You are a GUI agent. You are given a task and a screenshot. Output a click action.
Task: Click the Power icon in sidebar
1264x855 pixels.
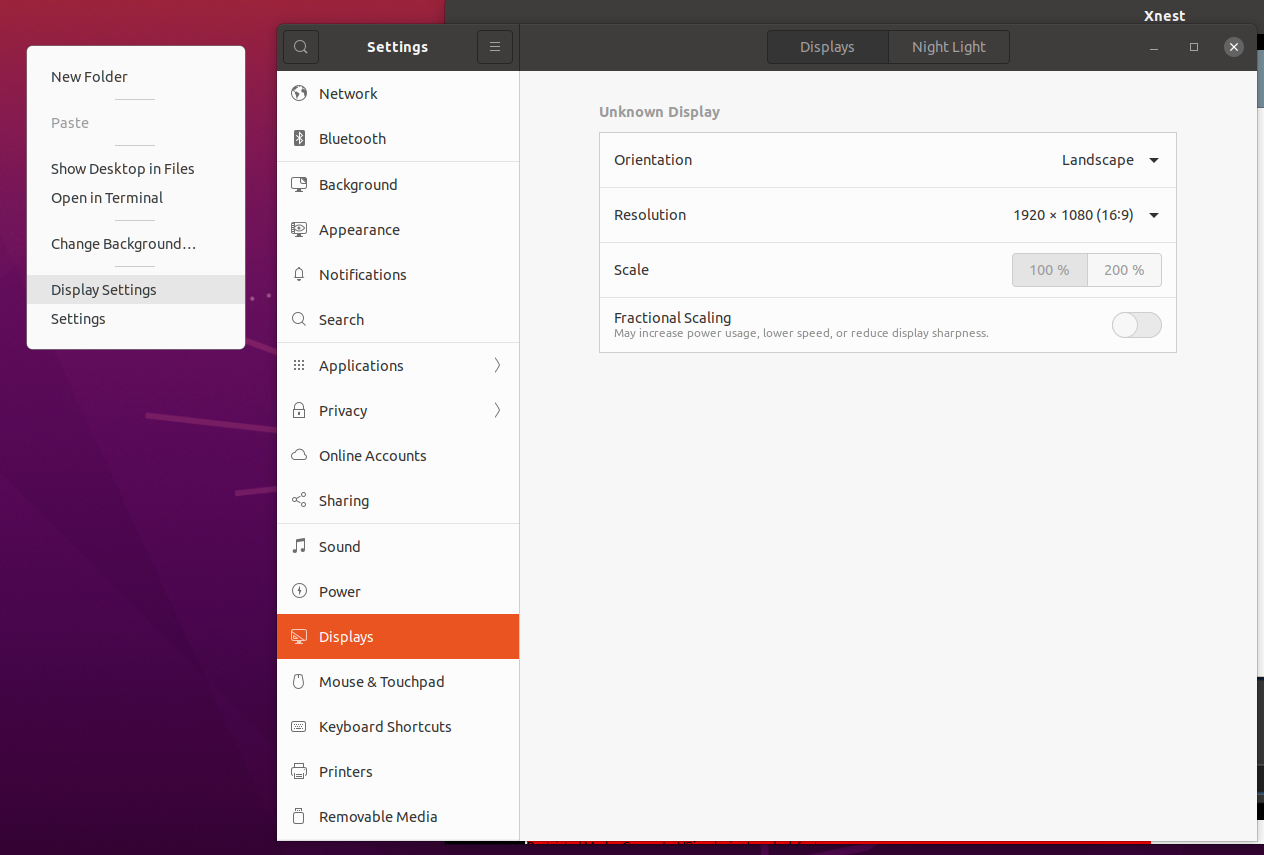coord(299,592)
